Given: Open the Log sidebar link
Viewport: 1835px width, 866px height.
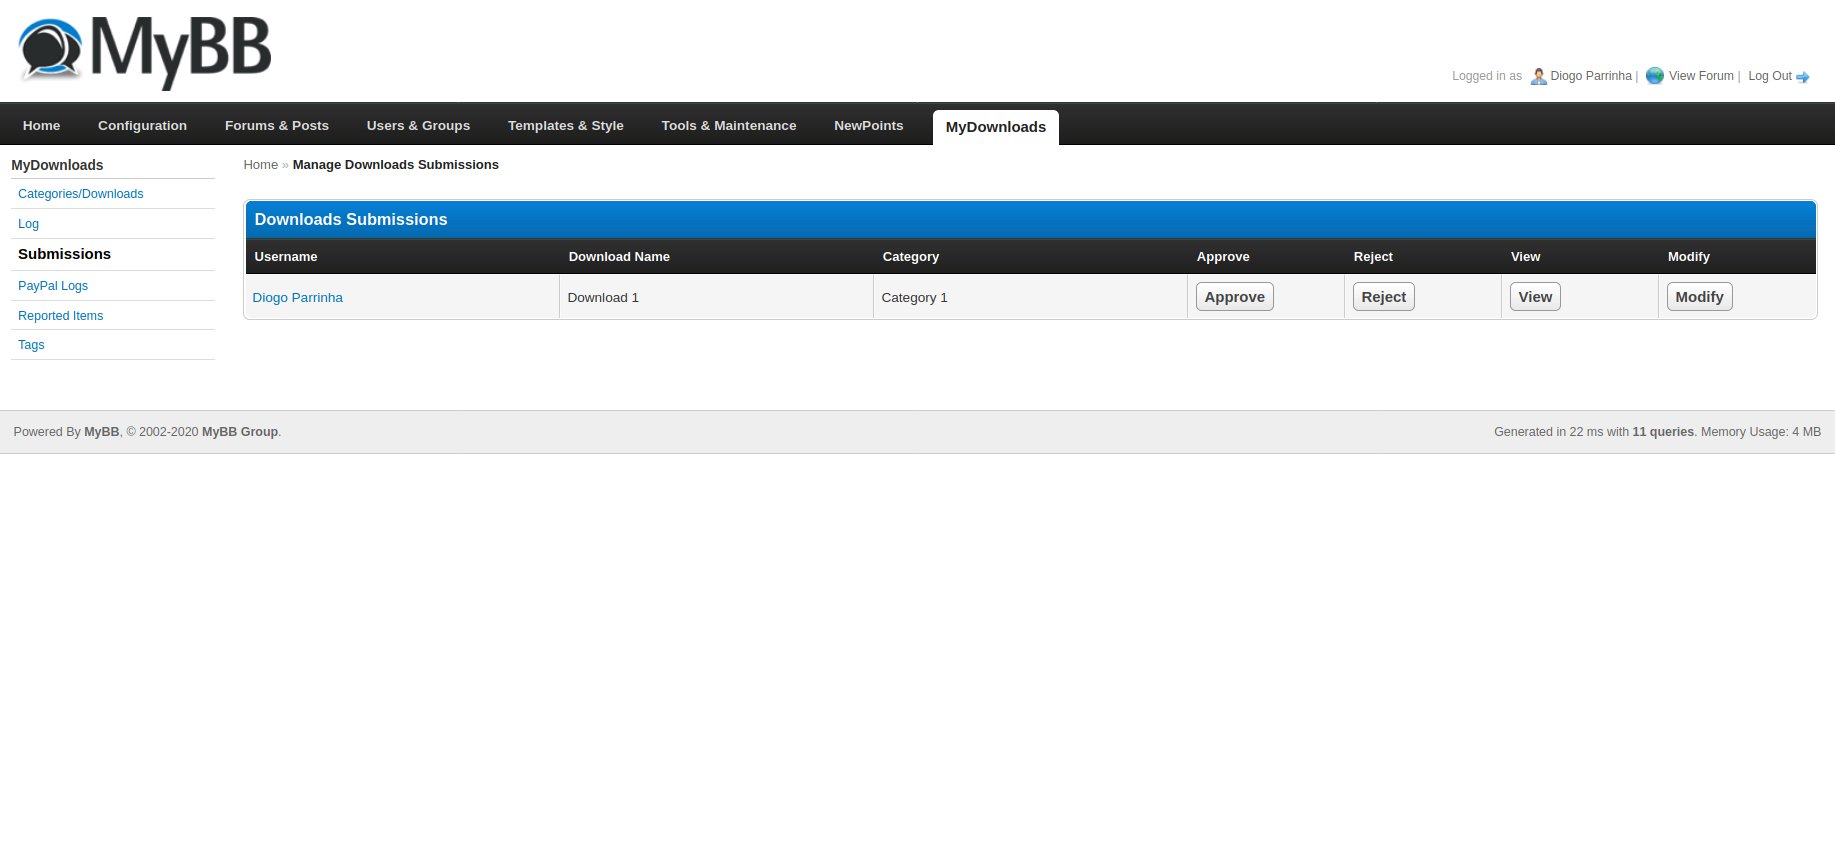Looking at the screenshot, I should coord(29,224).
